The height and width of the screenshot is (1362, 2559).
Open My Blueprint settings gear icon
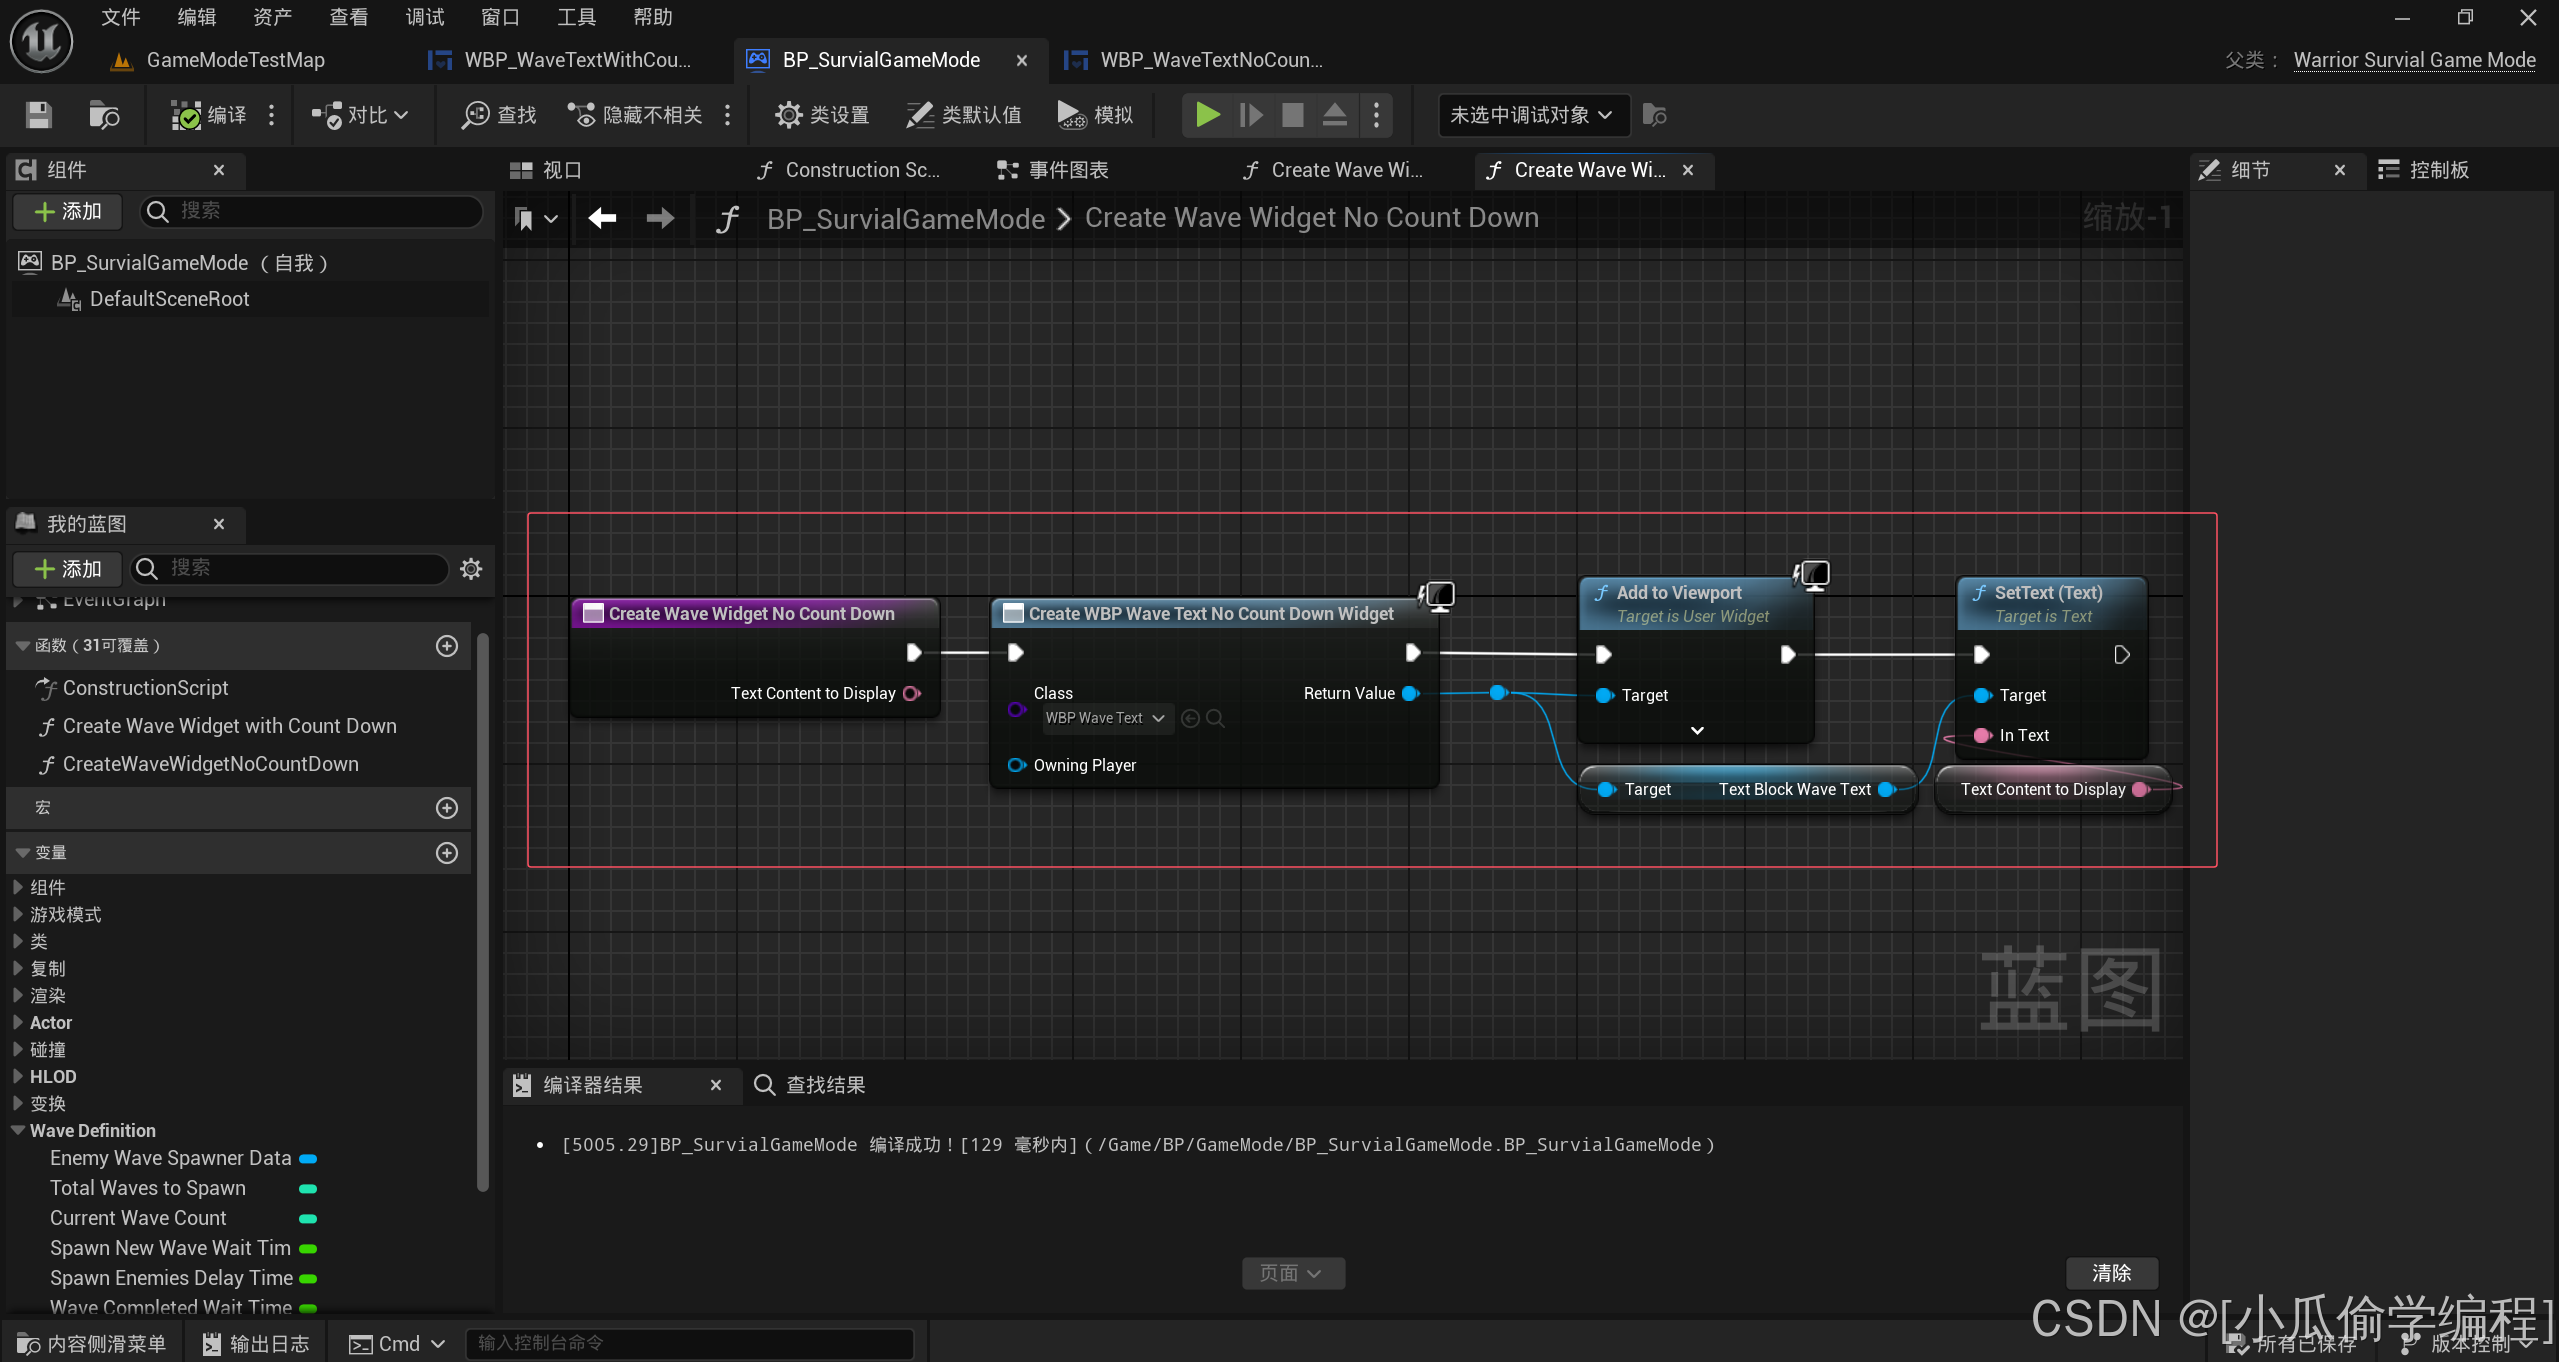pyautogui.click(x=471, y=569)
